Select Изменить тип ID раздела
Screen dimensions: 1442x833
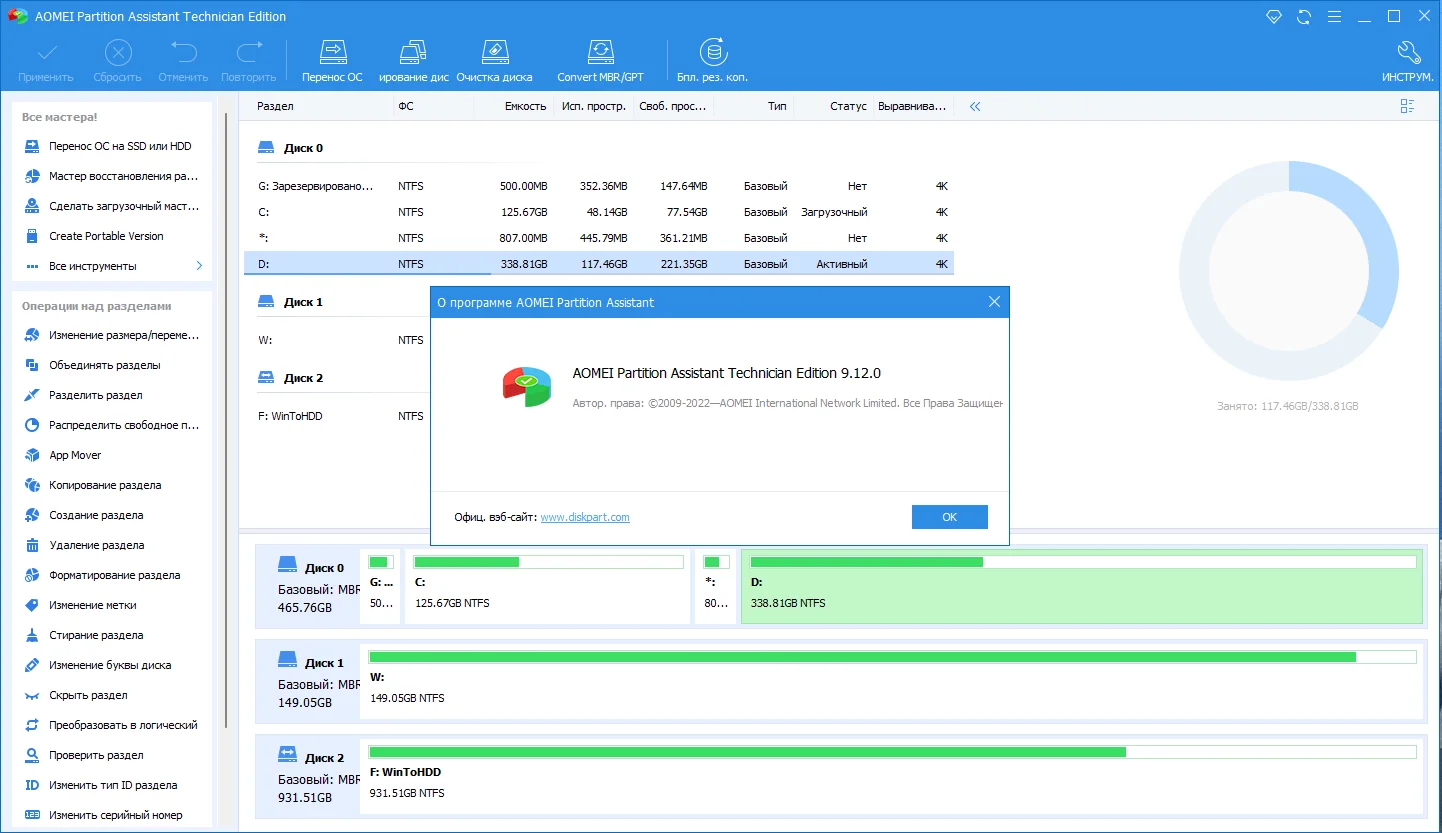[112, 785]
